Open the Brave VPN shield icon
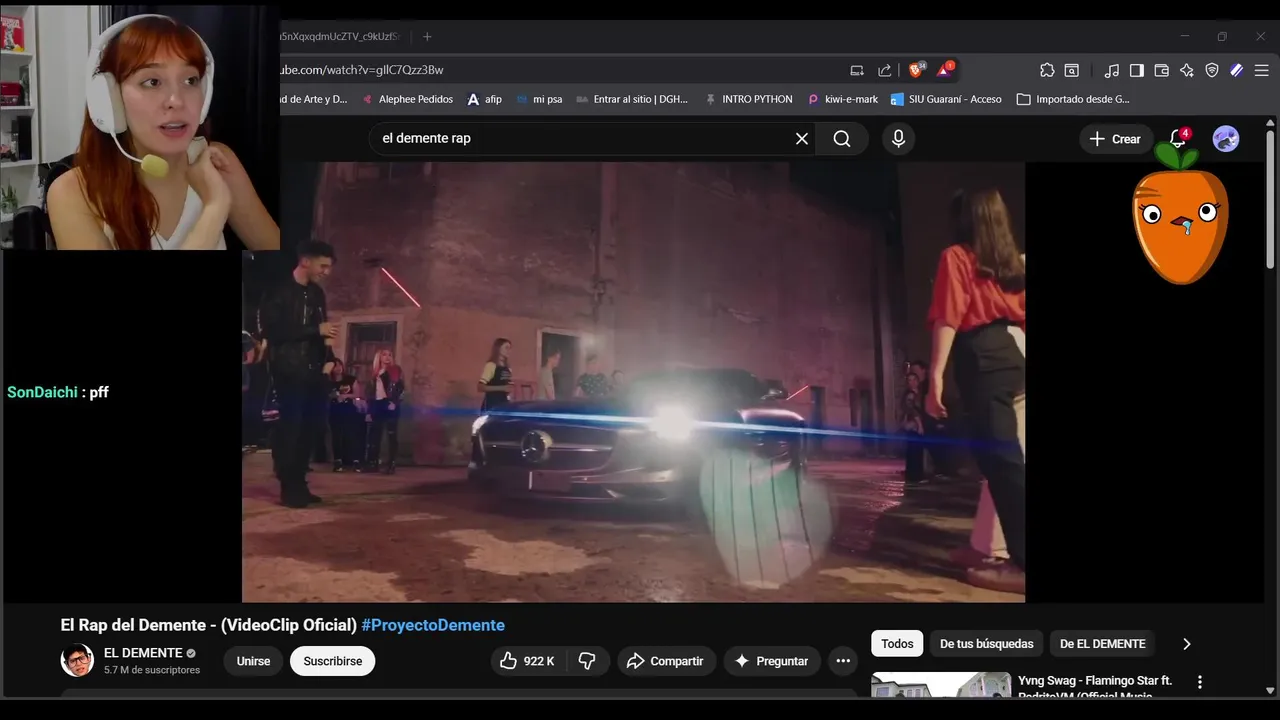Image resolution: width=1280 pixels, height=720 pixels. [x=1212, y=70]
